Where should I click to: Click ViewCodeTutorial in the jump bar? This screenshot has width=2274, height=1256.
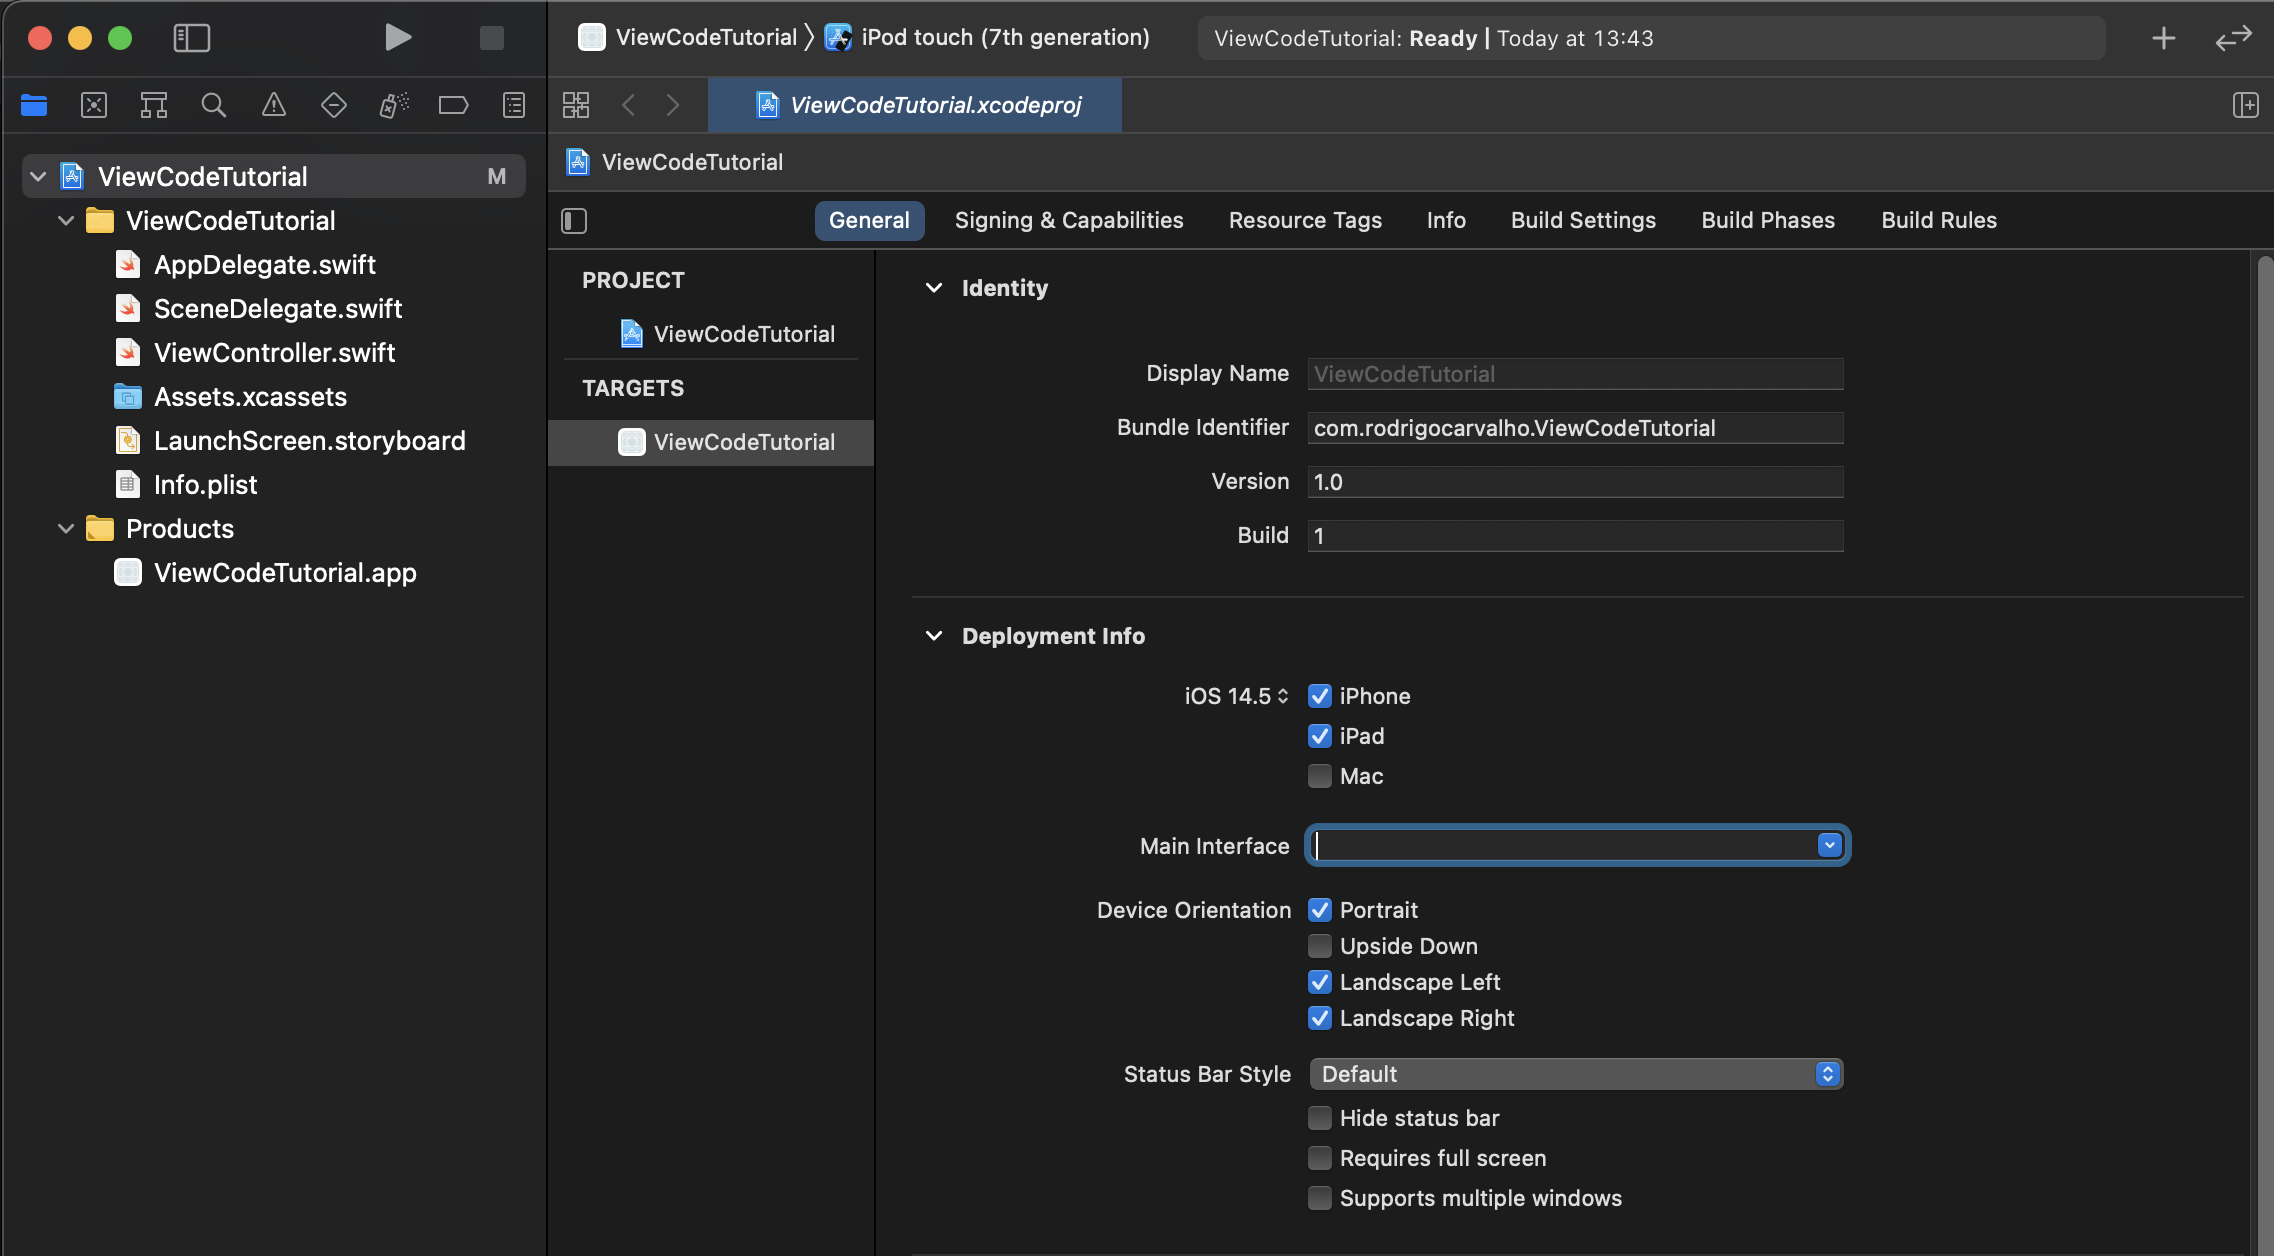tap(675, 162)
